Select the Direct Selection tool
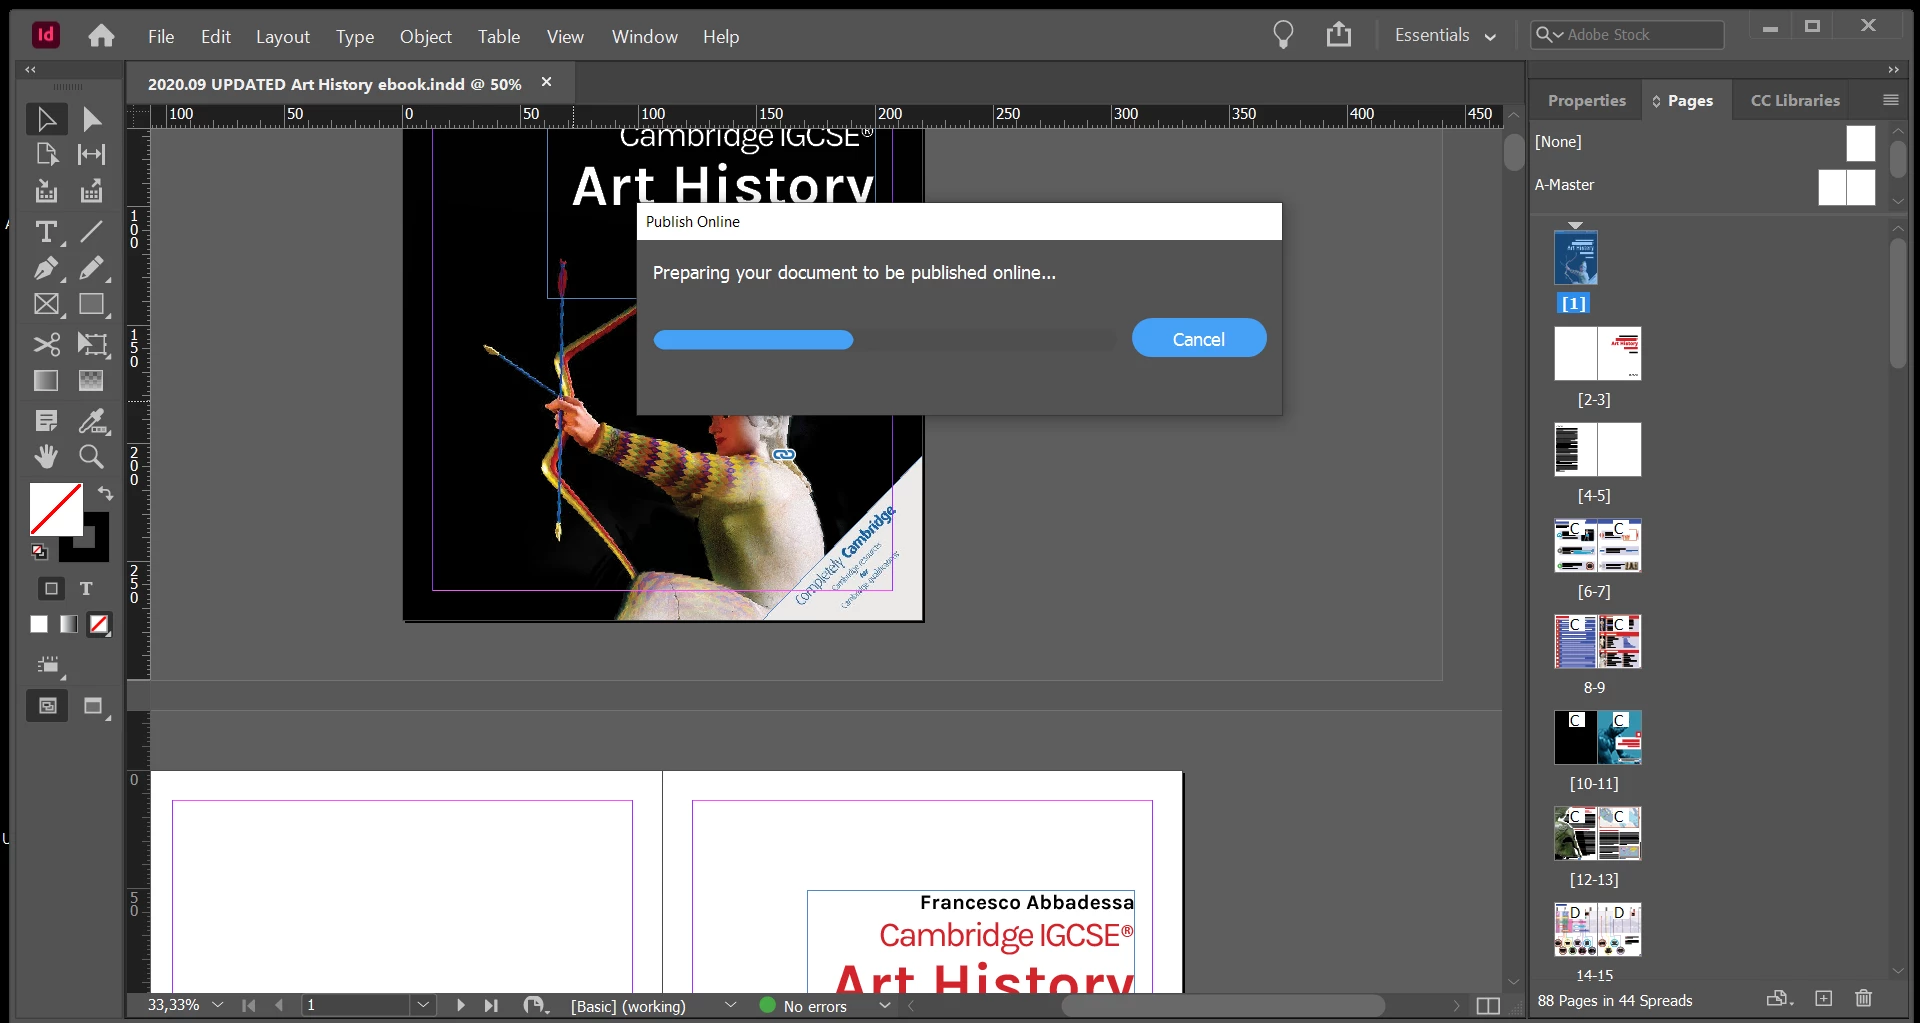Image resolution: width=1920 pixels, height=1023 pixels. [91, 119]
